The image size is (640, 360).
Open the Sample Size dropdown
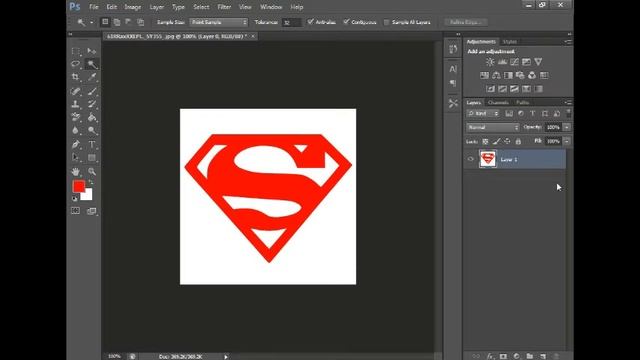(x=219, y=22)
